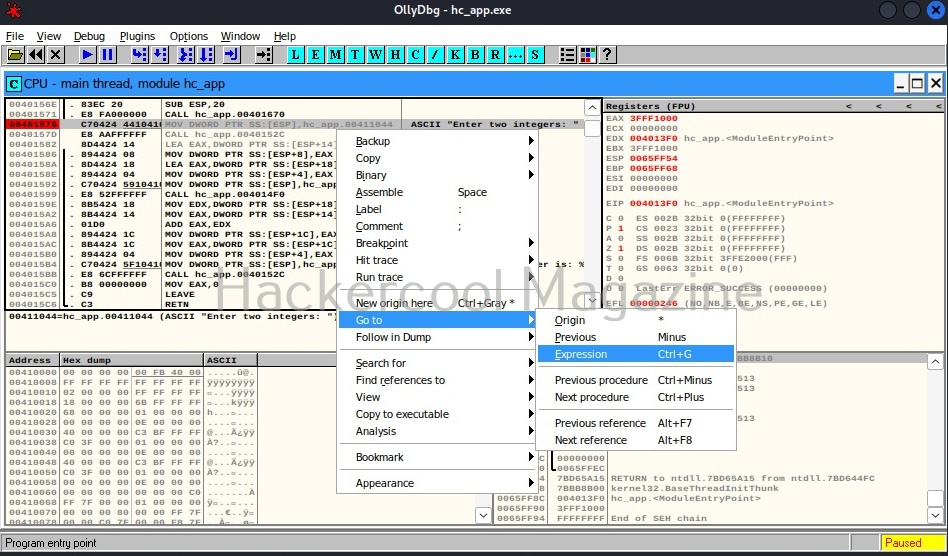Viewport: 948px width, 556px height.
Task: Expand Find references to submenu
Action: coord(437,380)
